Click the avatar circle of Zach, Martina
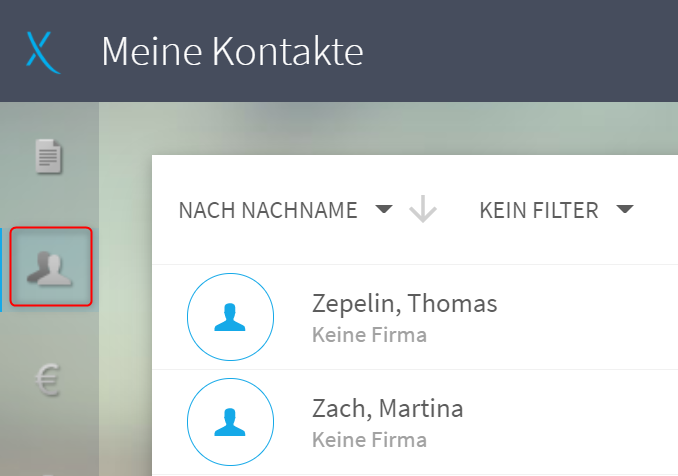This screenshot has height=476, width=678. (x=230, y=422)
